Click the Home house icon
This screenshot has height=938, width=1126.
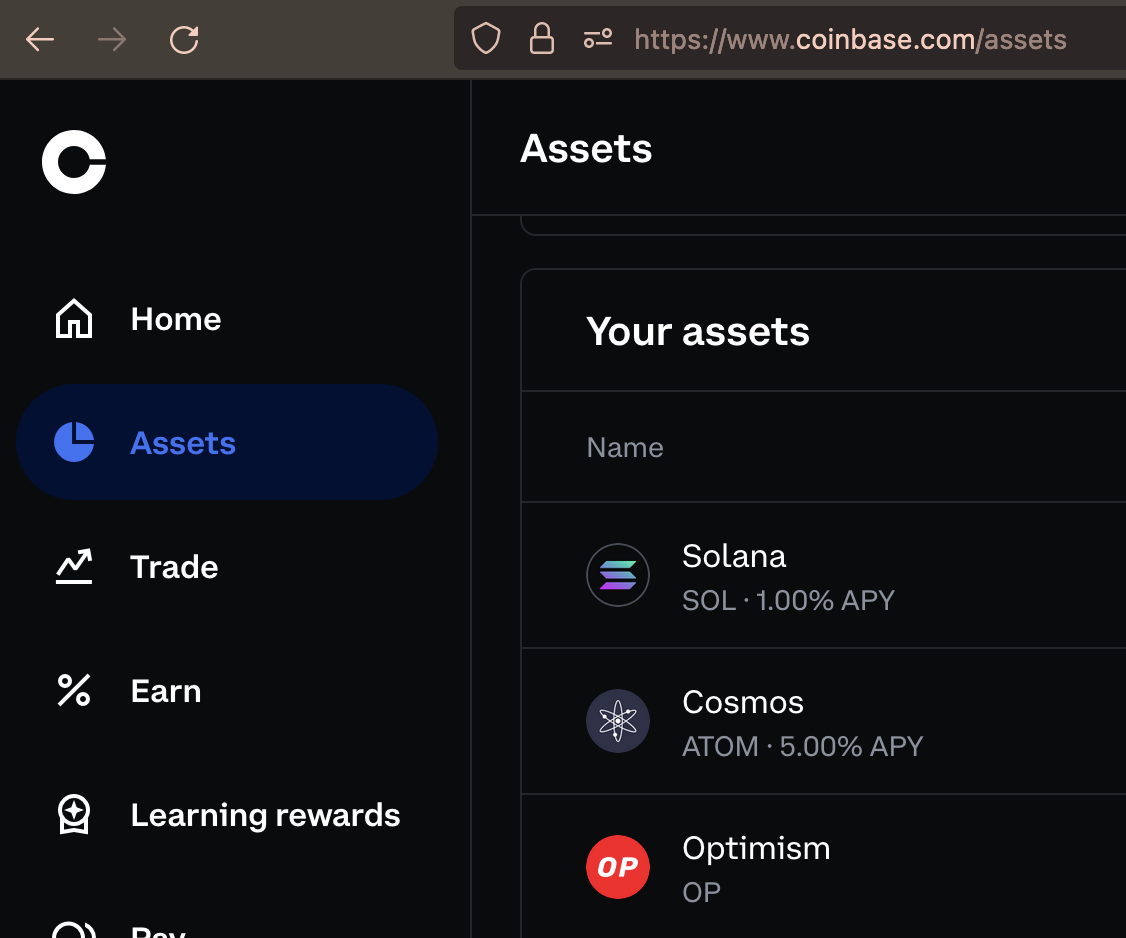point(74,318)
